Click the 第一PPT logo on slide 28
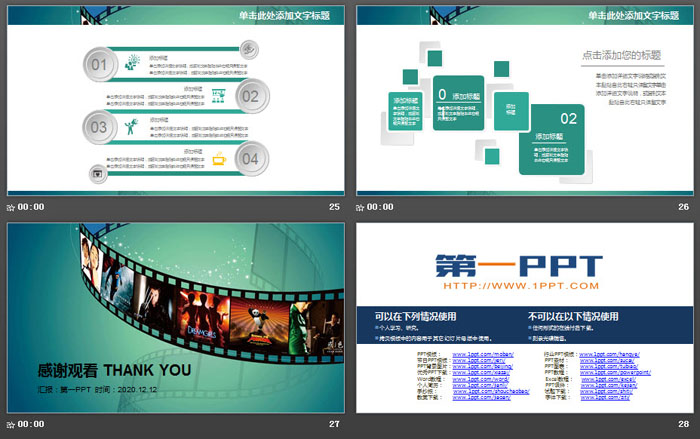Viewport: 700px width, 439px height. pyautogui.click(x=519, y=266)
